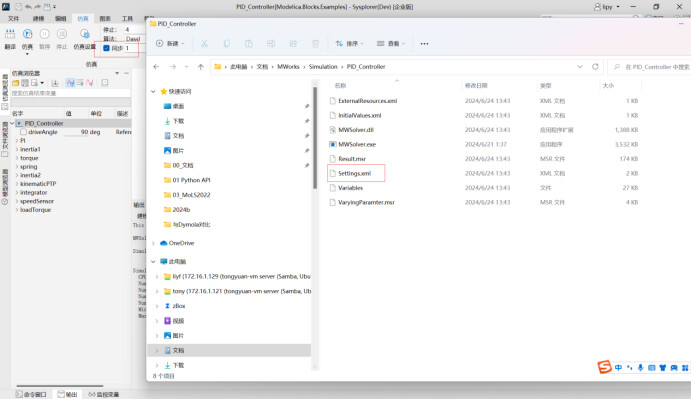Open the 文件 menu in Sysplorer
The height and width of the screenshot is (399, 691).
[14, 19]
